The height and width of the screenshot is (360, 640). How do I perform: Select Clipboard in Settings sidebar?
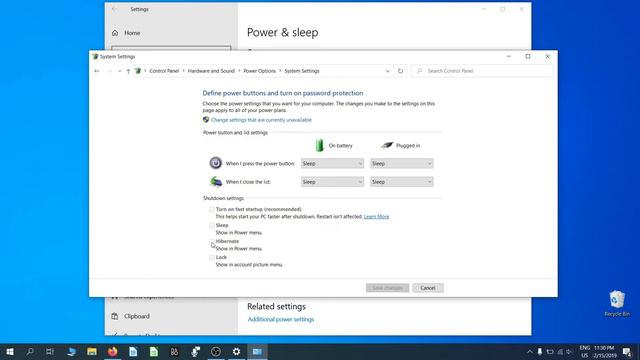click(137, 316)
